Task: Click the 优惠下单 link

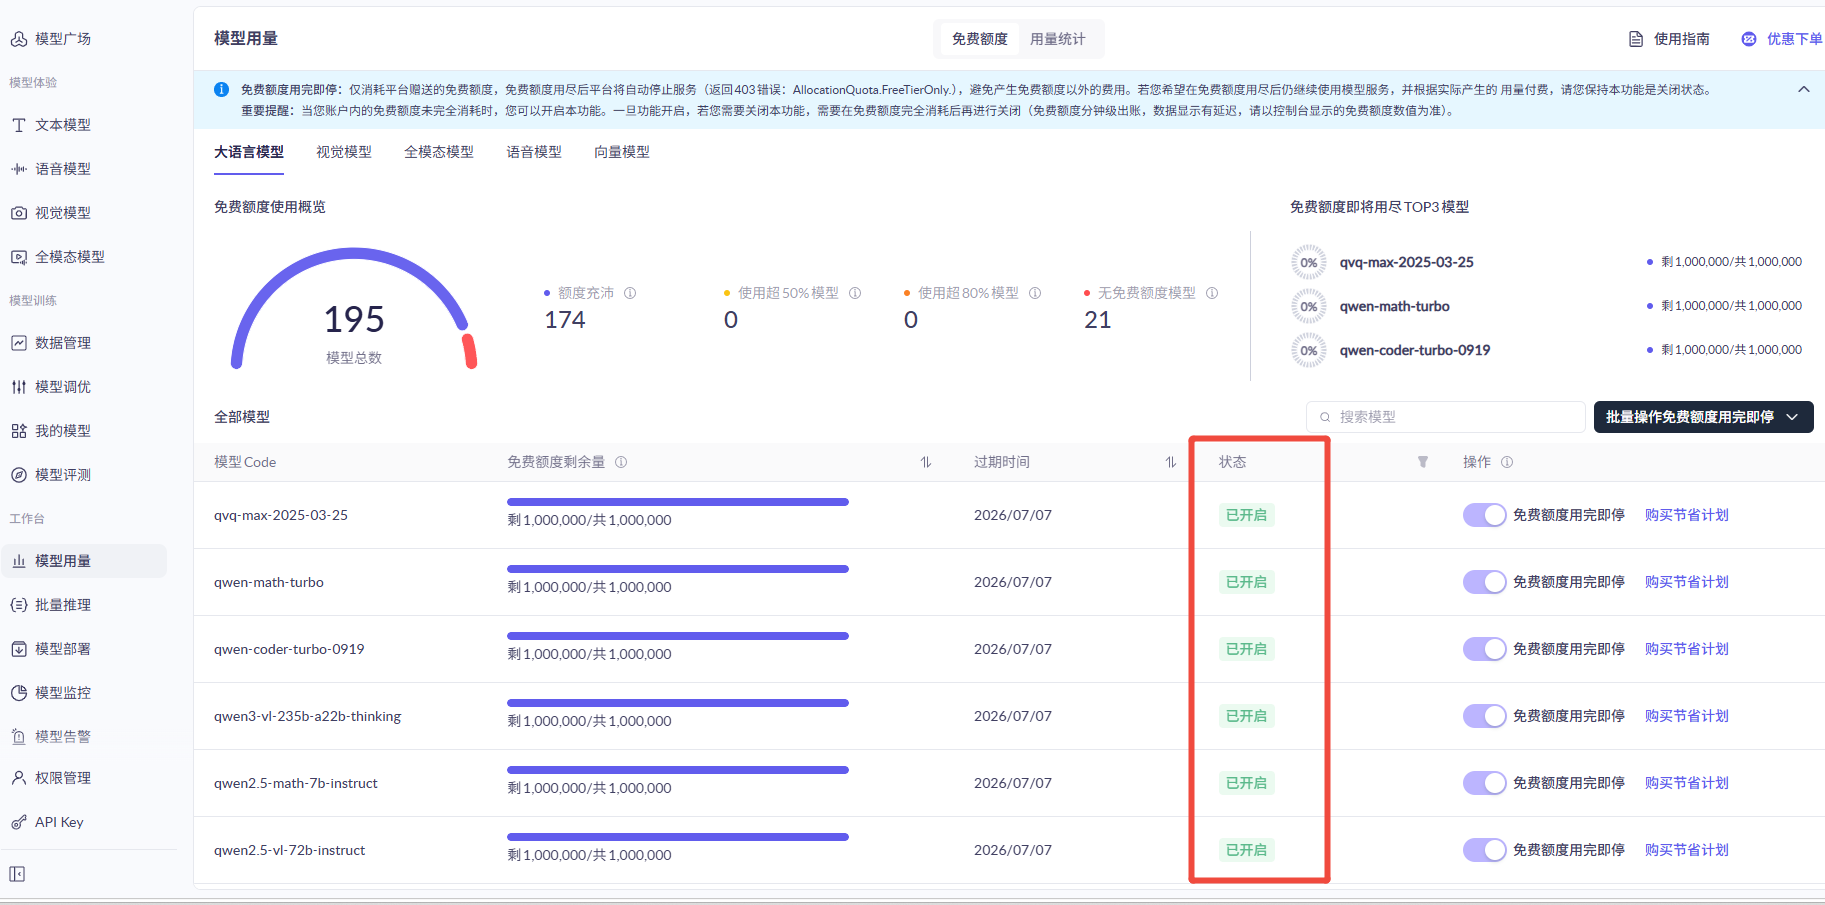Action: [1793, 39]
